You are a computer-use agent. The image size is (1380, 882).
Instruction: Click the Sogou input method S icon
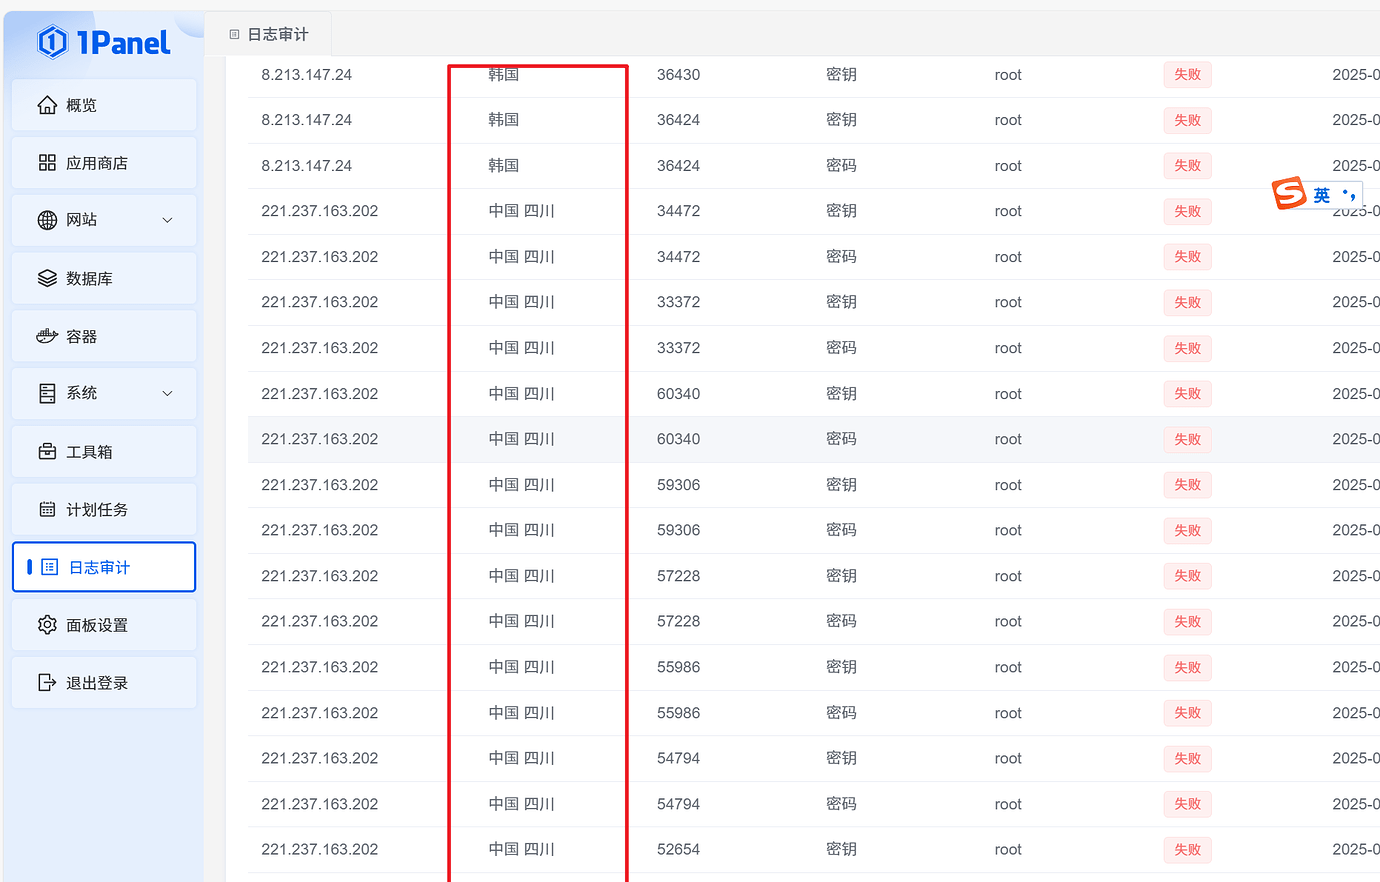click(x=1289, y=193)
